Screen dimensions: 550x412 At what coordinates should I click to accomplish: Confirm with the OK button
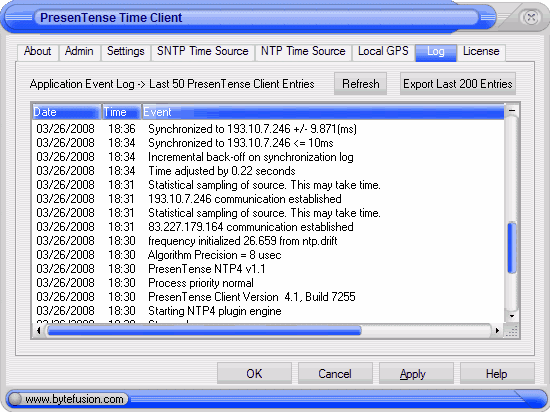254,373
